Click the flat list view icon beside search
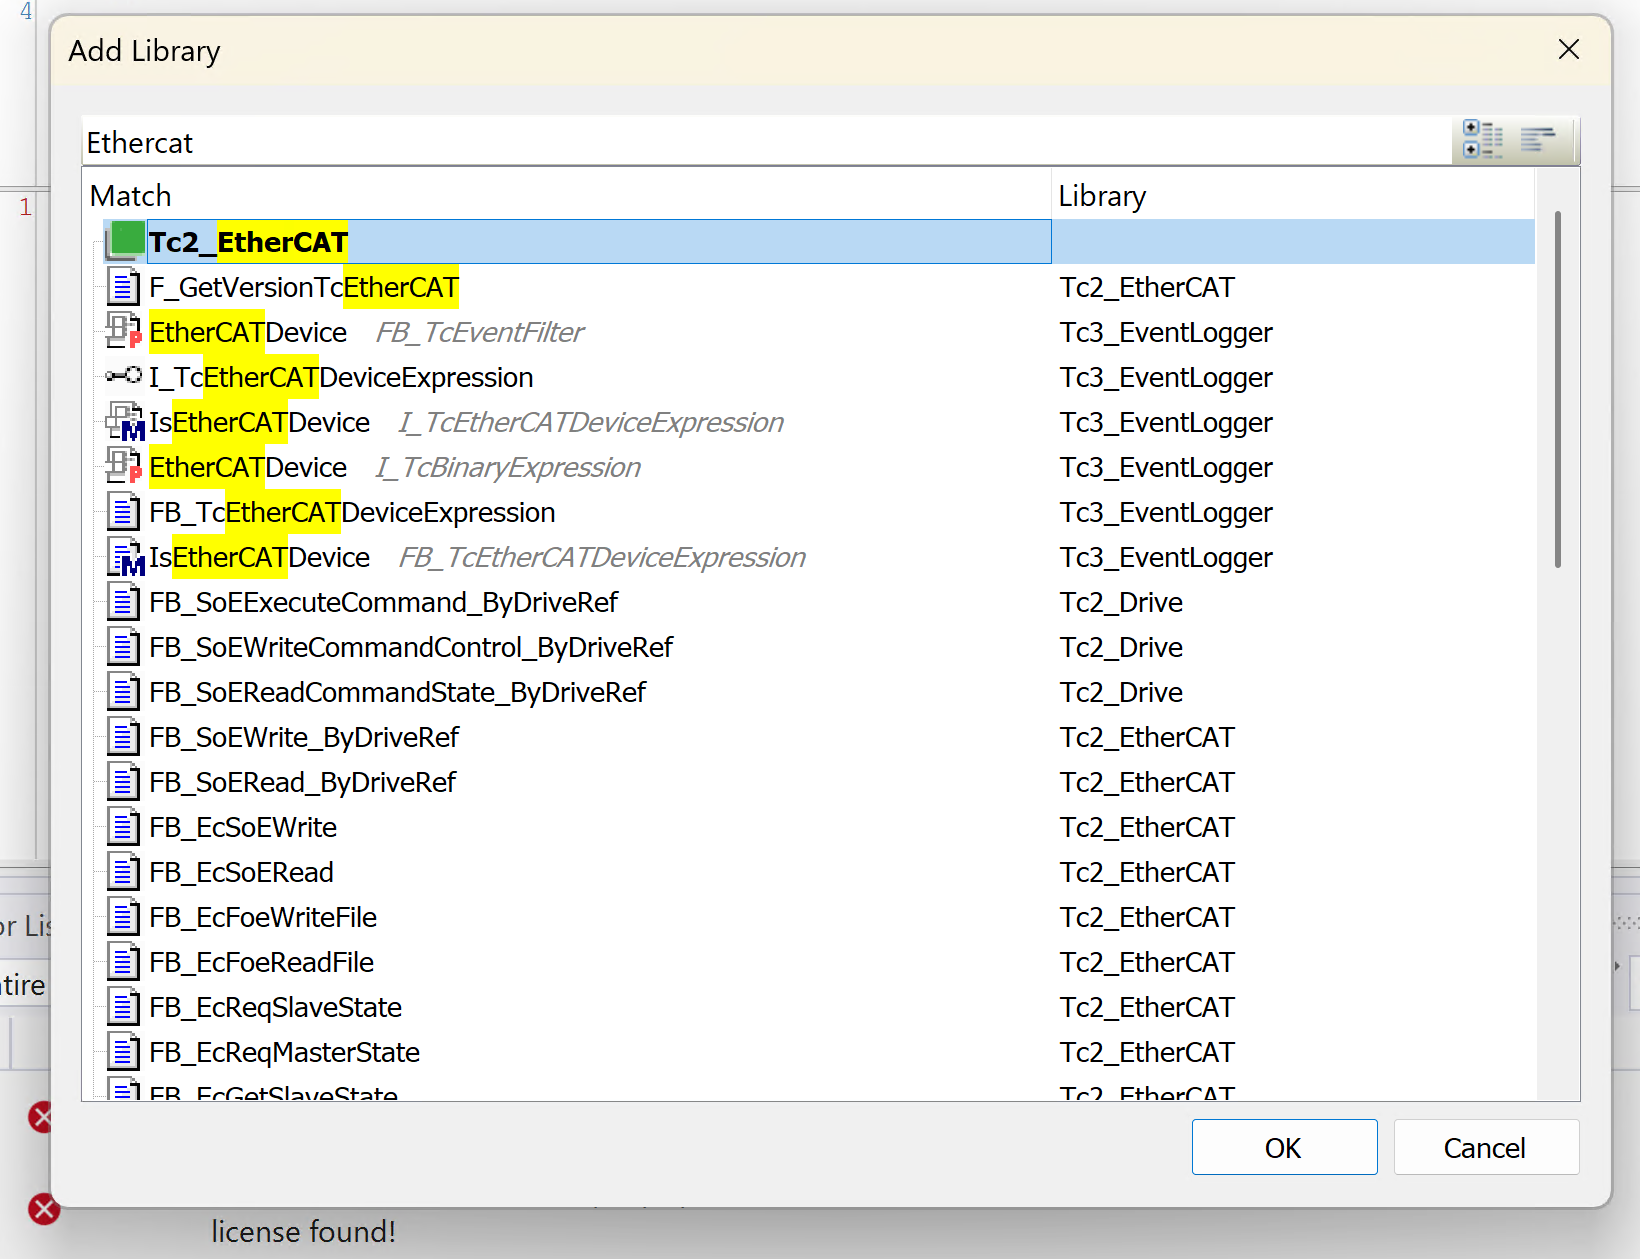1640x1259 pixels. pos(1538,140)
